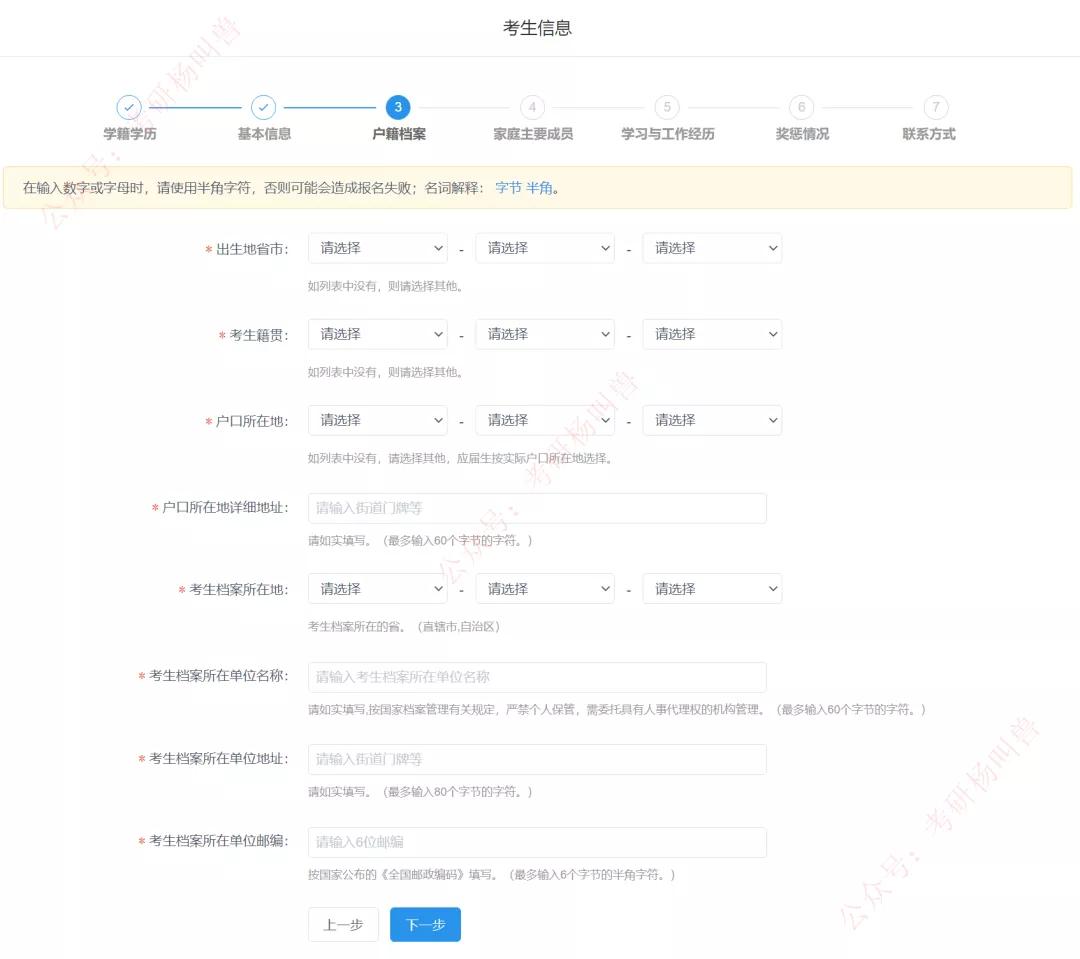Open the 户口所在地 province dropdown
The height and width of the screenshot is (959, 1080).
(x=377, y=420)
